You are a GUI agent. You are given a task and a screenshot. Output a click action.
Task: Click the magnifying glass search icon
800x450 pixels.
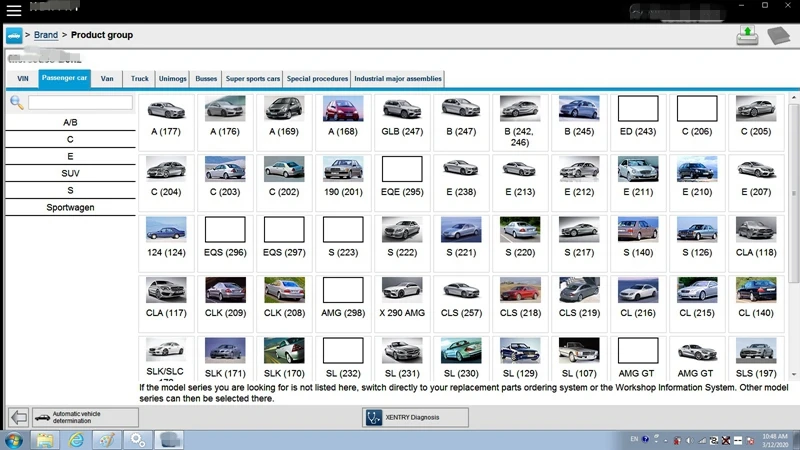[x=17, y=102]
